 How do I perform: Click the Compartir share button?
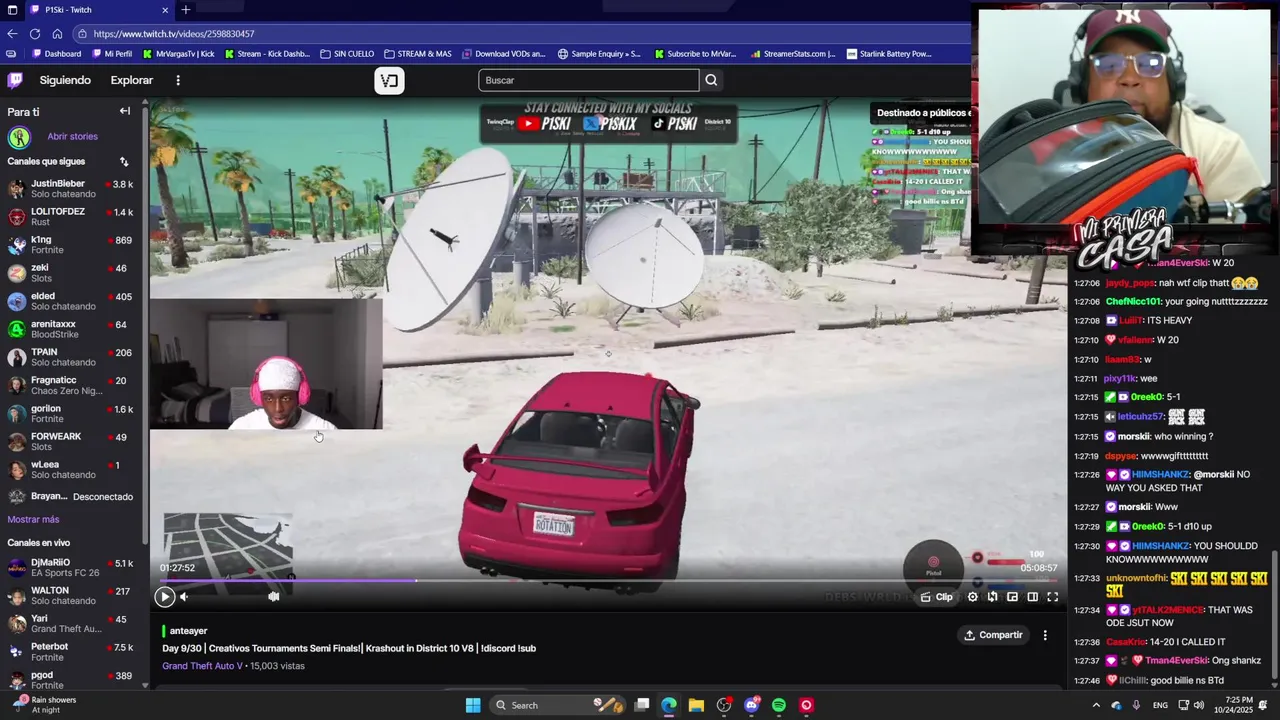[x=993, y=635]
